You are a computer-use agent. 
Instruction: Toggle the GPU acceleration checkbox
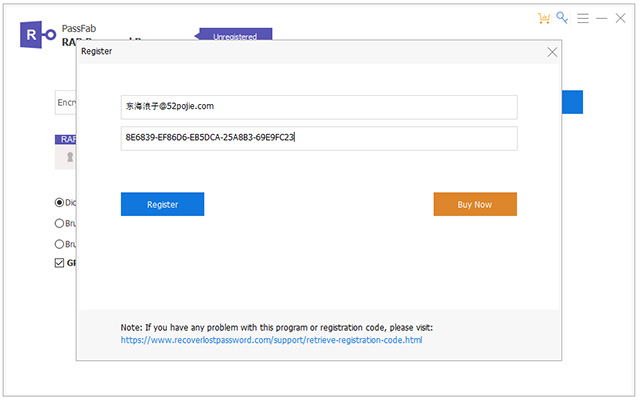tap(59, 264)
